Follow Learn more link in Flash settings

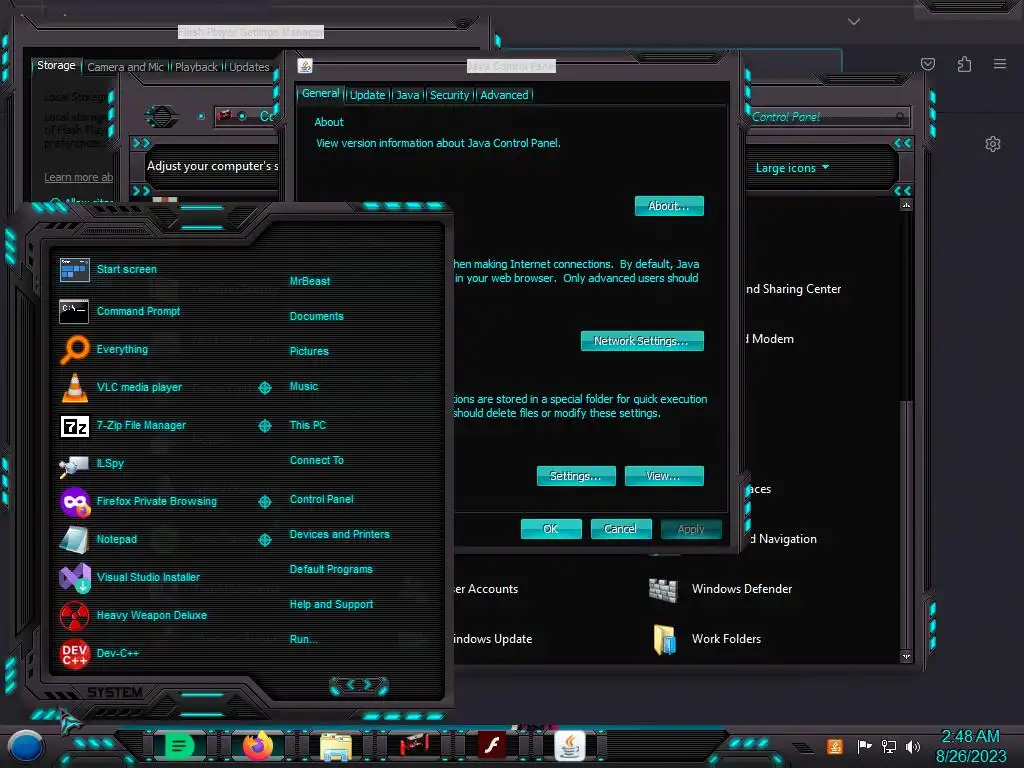coord(78,177)
